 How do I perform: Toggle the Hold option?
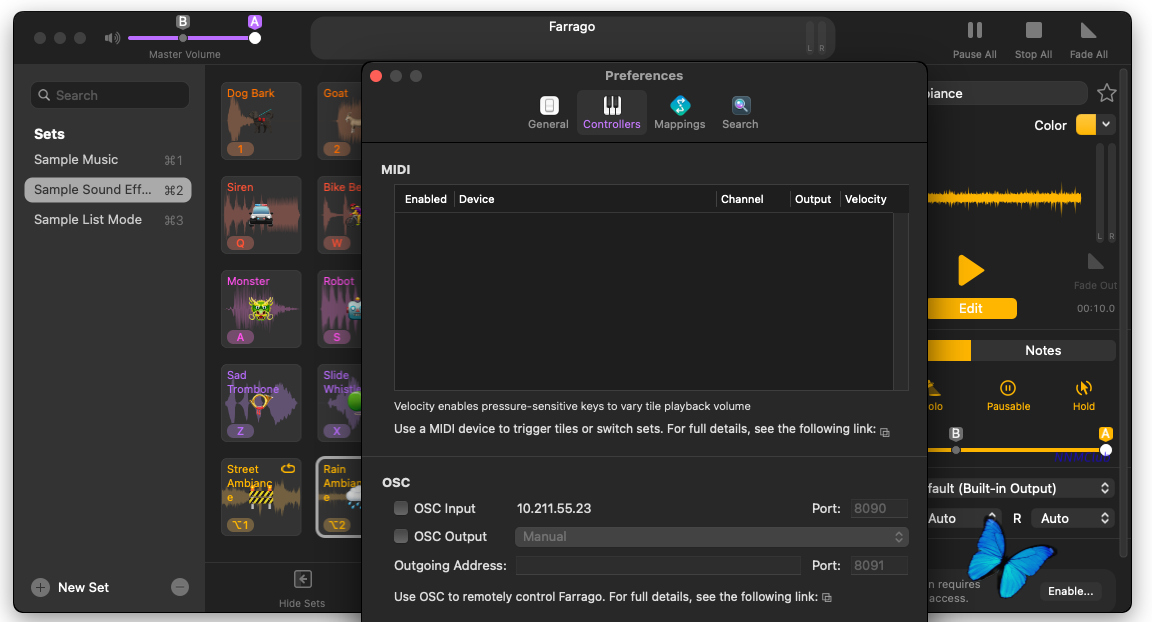1084,395
